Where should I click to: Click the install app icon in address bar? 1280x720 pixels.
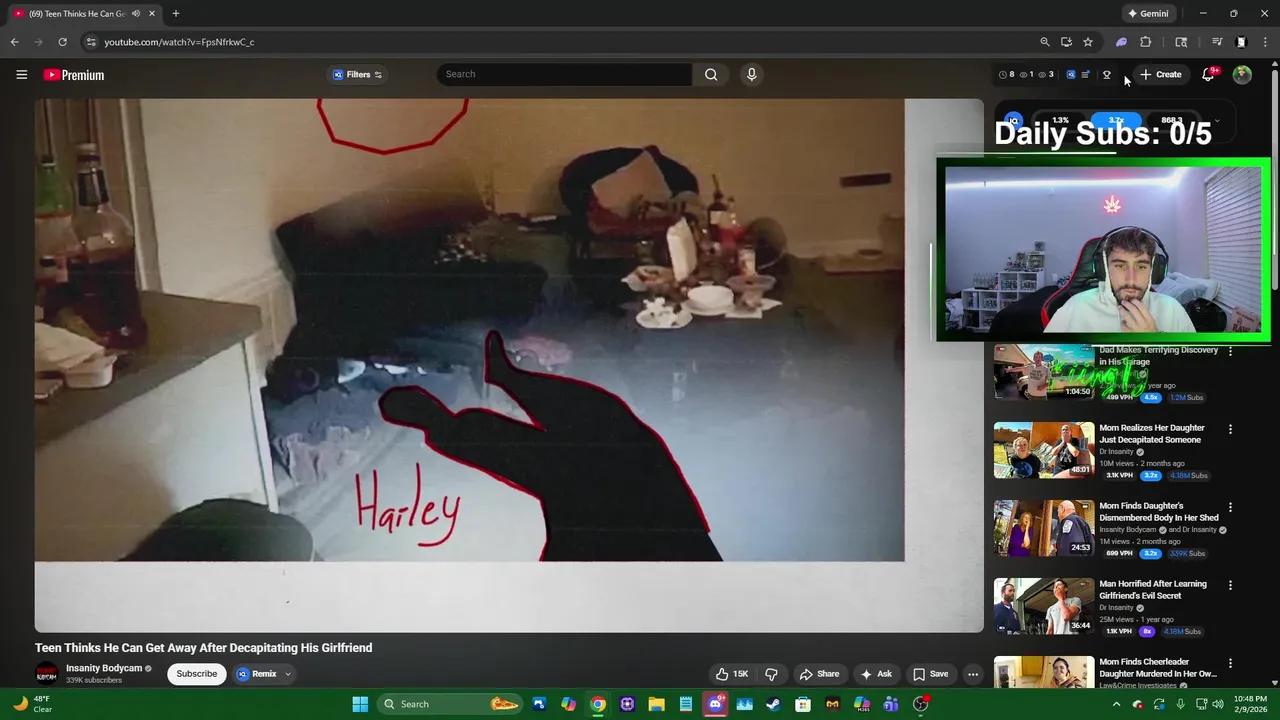(1066, 42)
